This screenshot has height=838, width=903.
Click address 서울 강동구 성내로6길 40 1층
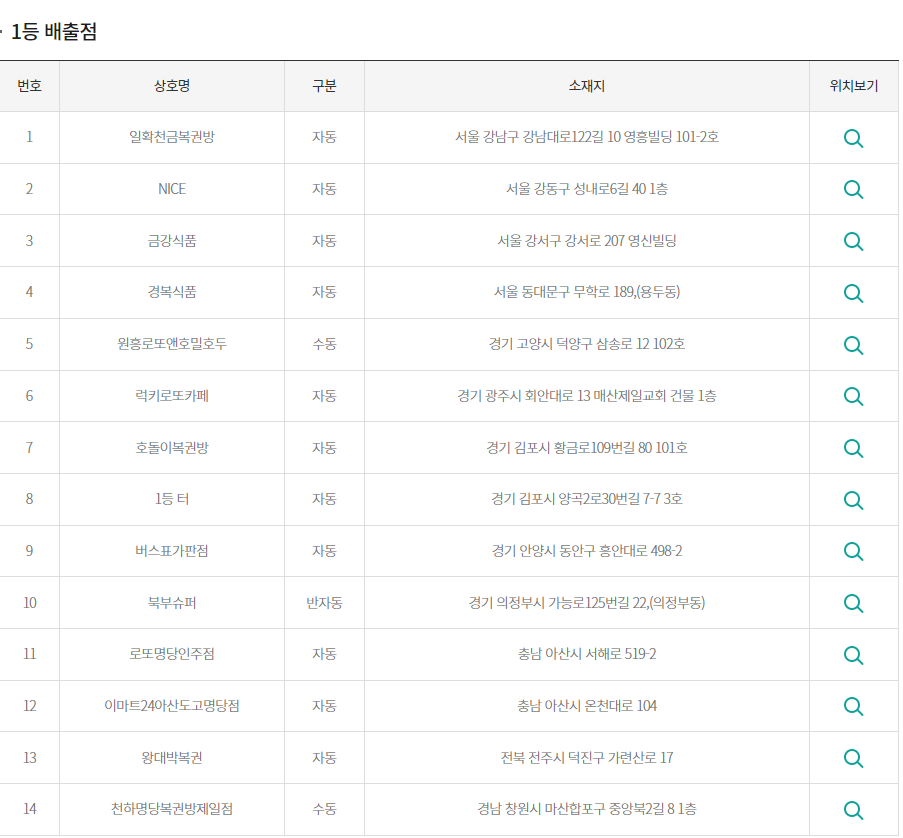click(x=587, y=189)
